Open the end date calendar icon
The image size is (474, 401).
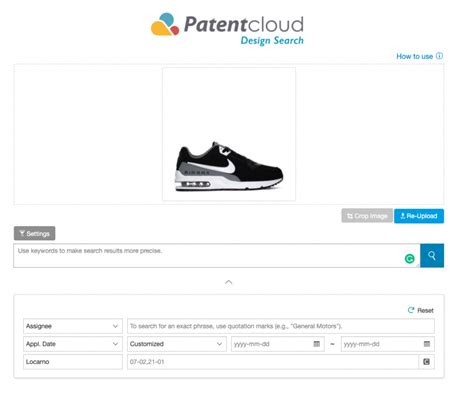pos(427,344)
